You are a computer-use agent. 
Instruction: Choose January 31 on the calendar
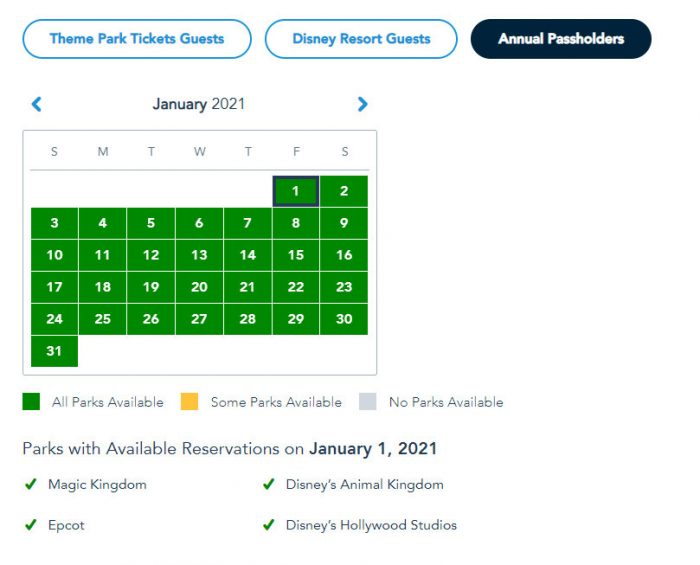54,351
